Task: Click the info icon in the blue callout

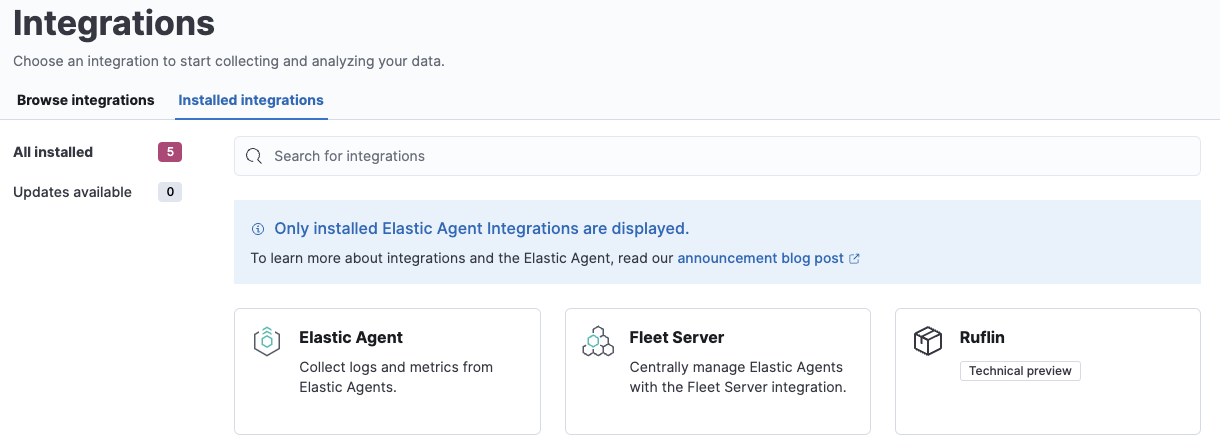Action: click(258, 229)
